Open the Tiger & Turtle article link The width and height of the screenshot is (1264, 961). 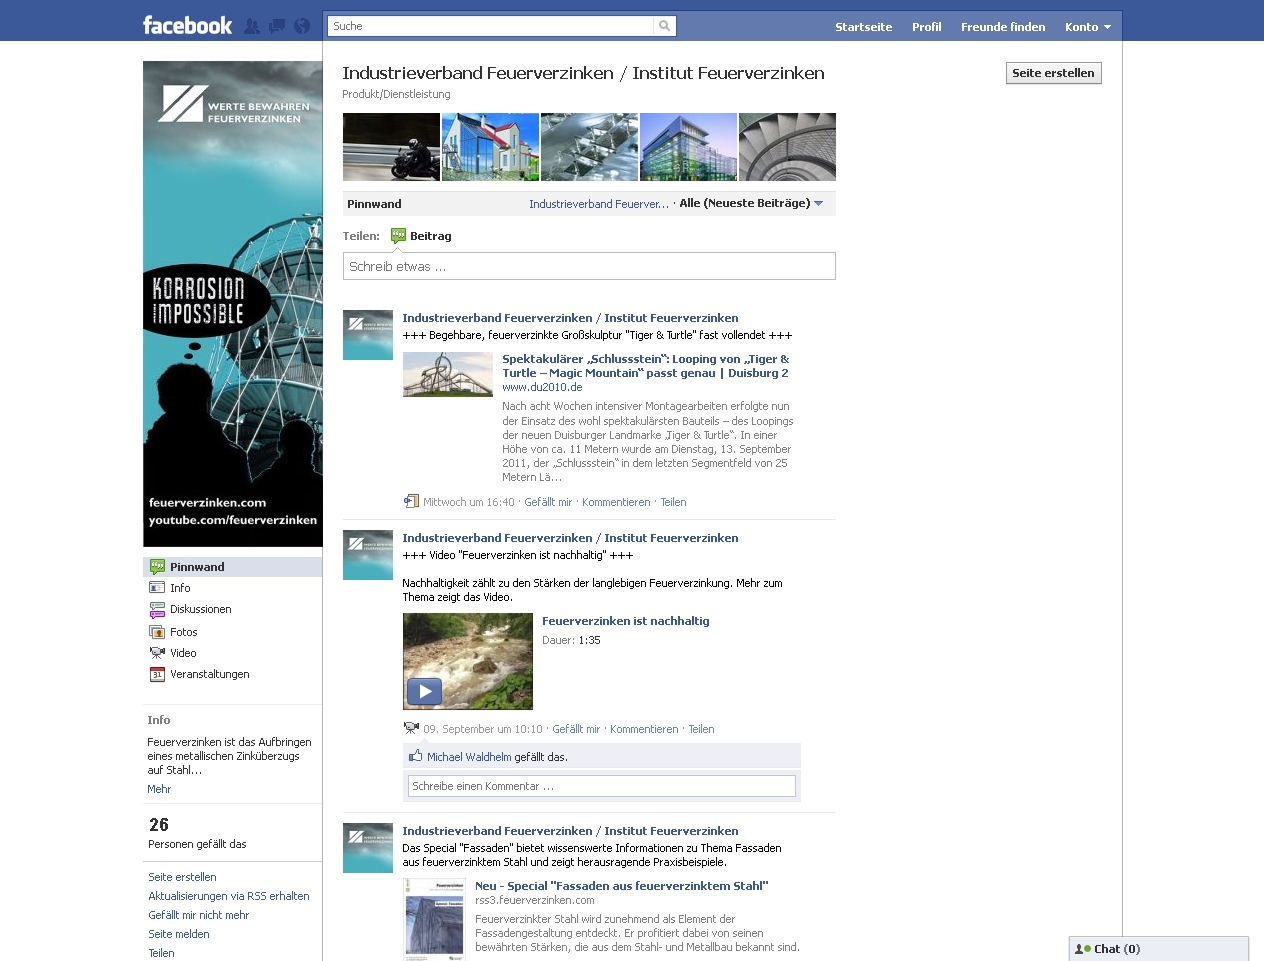pos(646,366)
